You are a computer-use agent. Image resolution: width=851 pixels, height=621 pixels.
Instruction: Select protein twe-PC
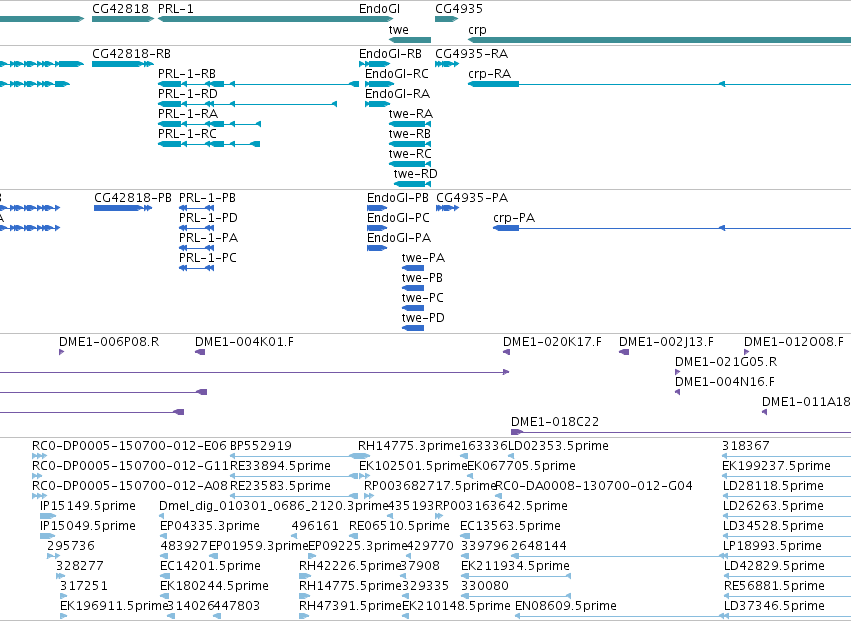point(413,308)
